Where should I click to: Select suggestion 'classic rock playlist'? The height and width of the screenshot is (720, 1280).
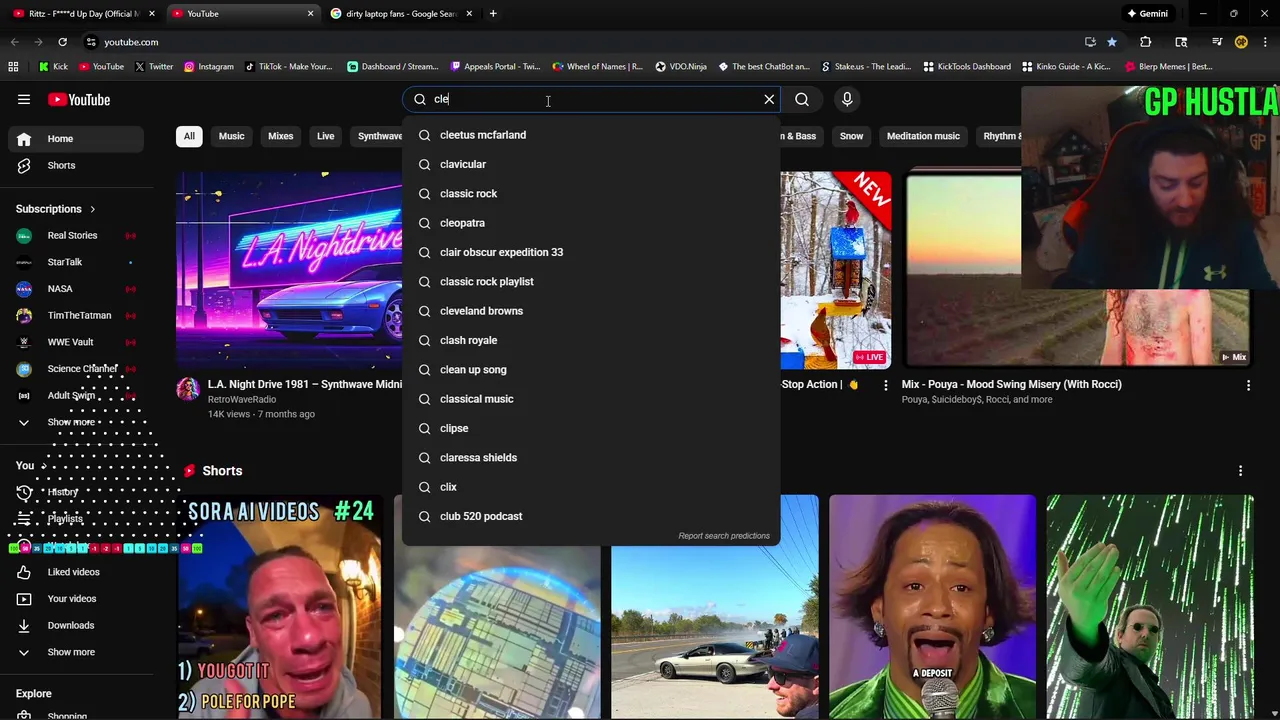pyautogui.click(x=591, y=281)
